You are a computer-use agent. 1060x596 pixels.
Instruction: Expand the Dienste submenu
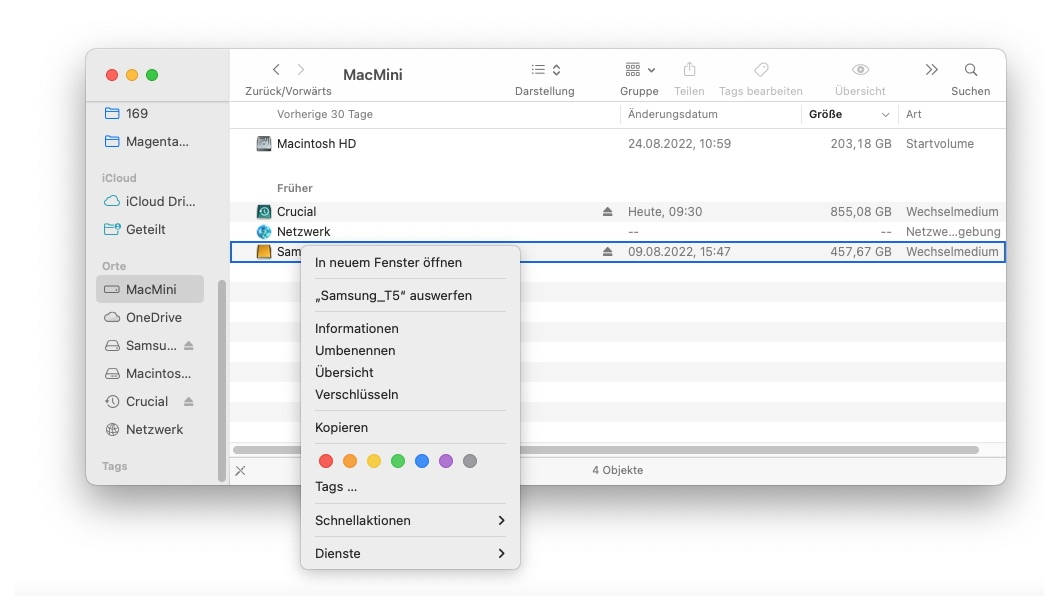coord(410,553)
